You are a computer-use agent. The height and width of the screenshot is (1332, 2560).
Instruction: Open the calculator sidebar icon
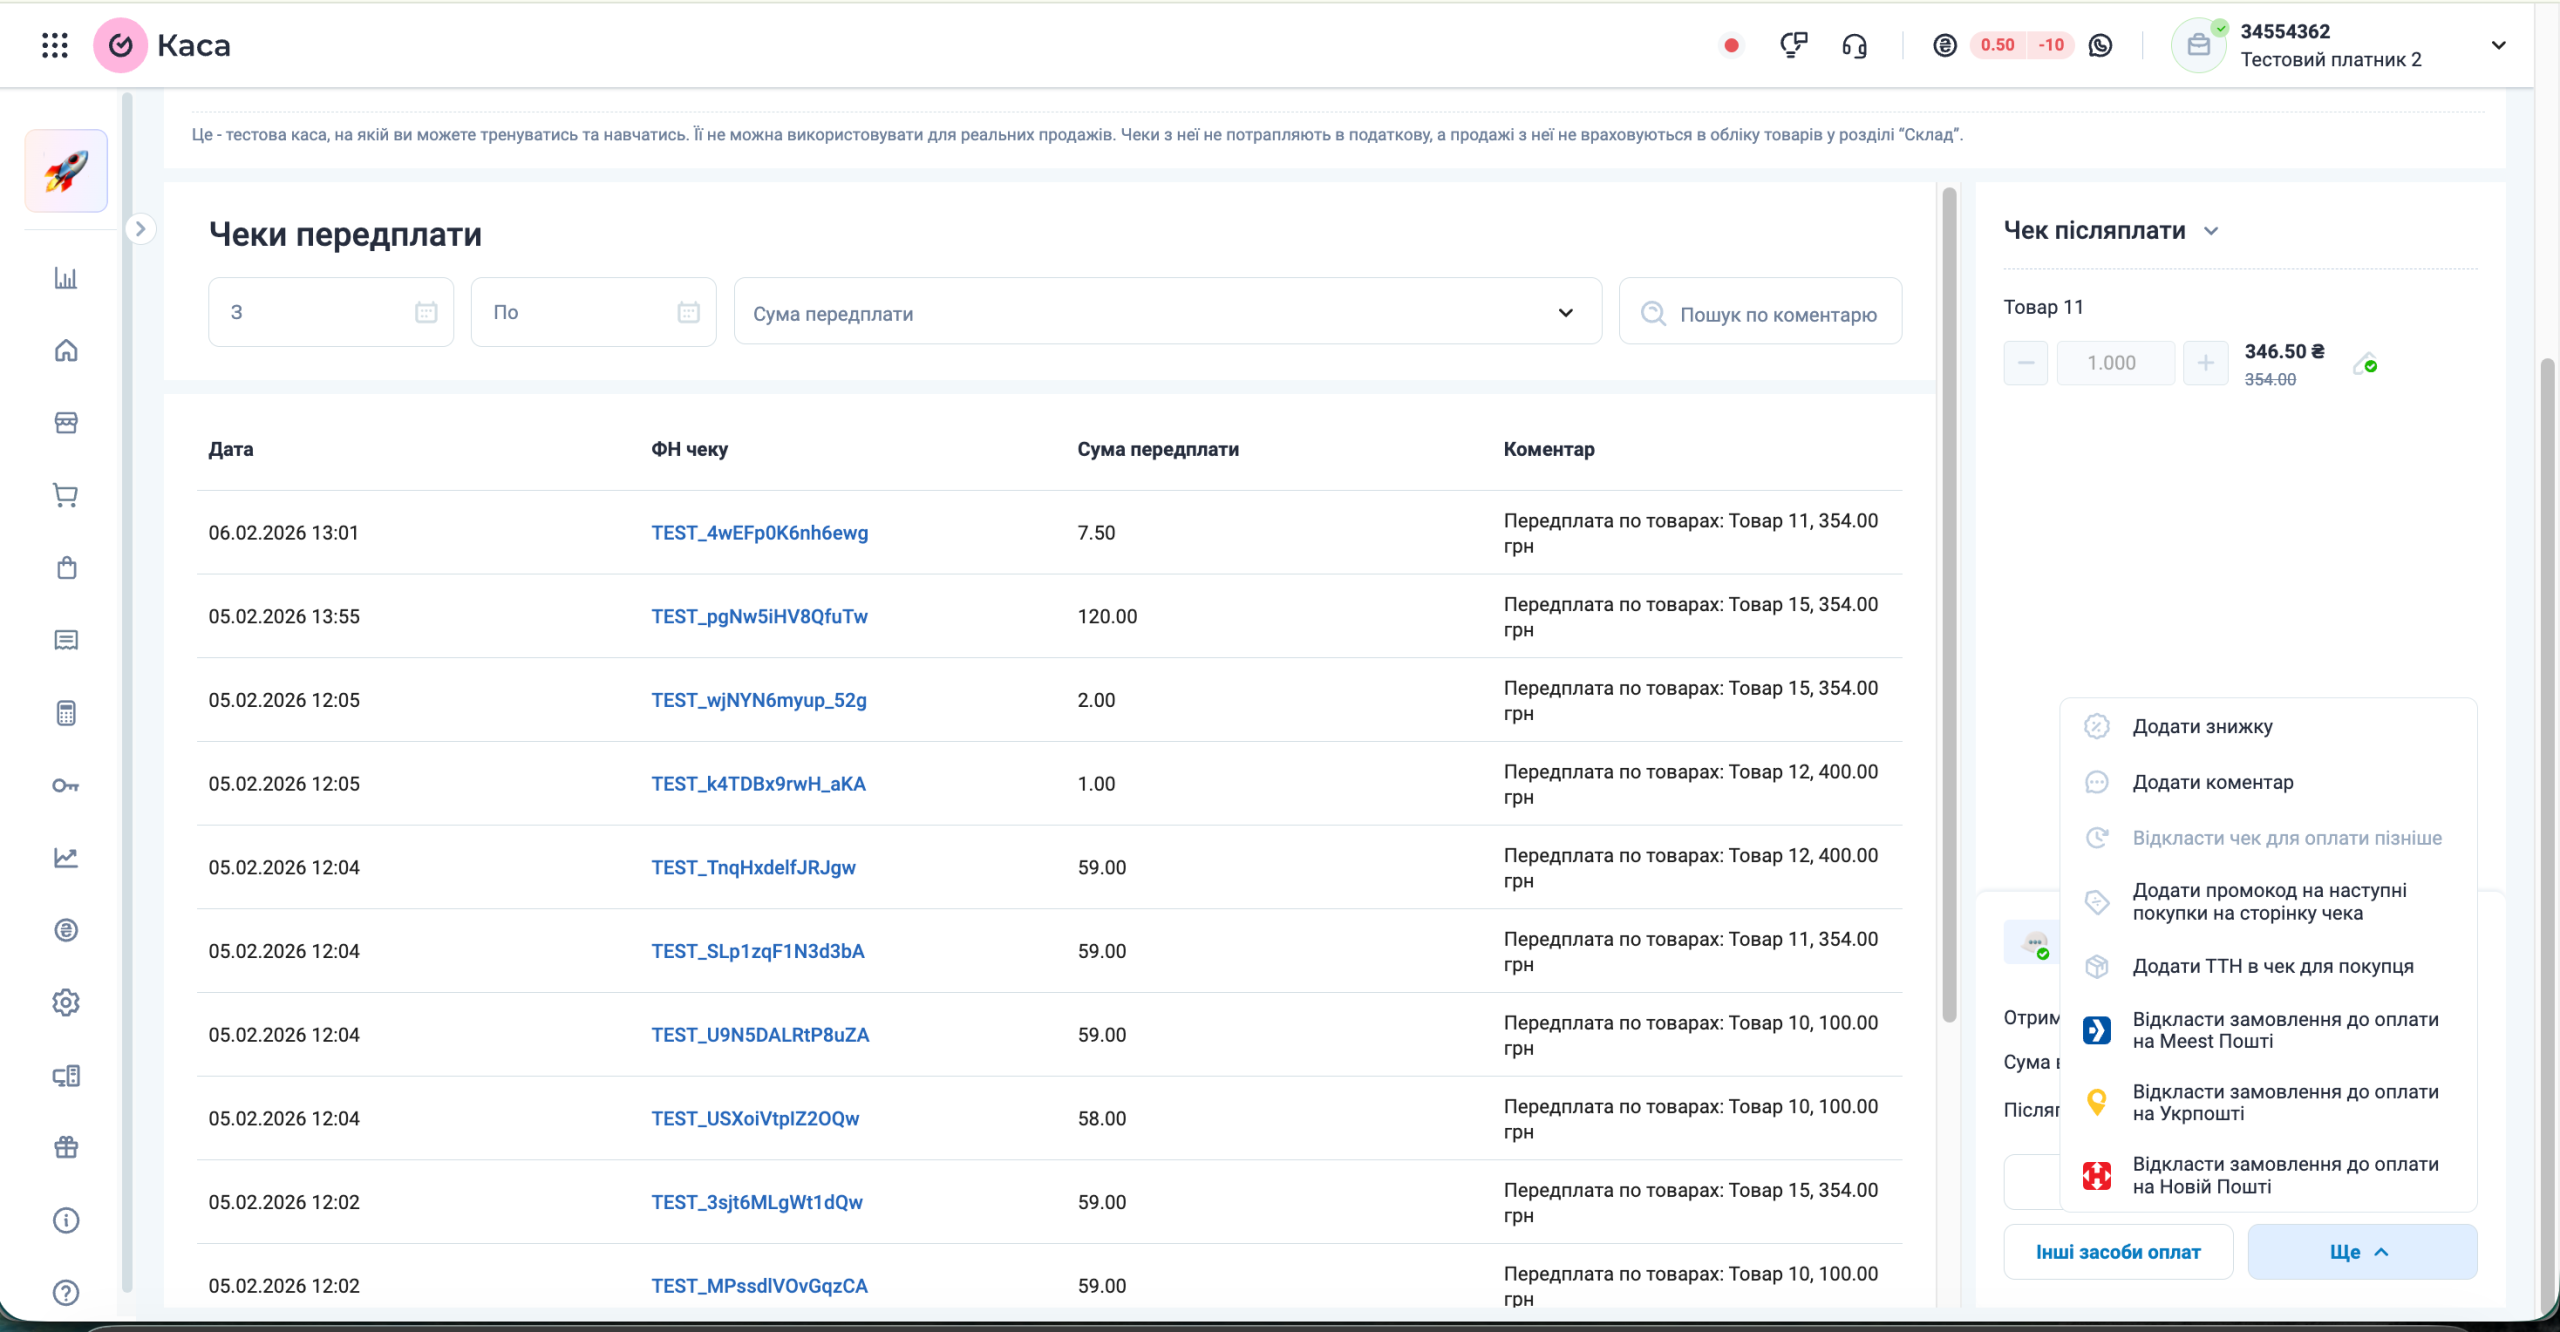point(66,713)
